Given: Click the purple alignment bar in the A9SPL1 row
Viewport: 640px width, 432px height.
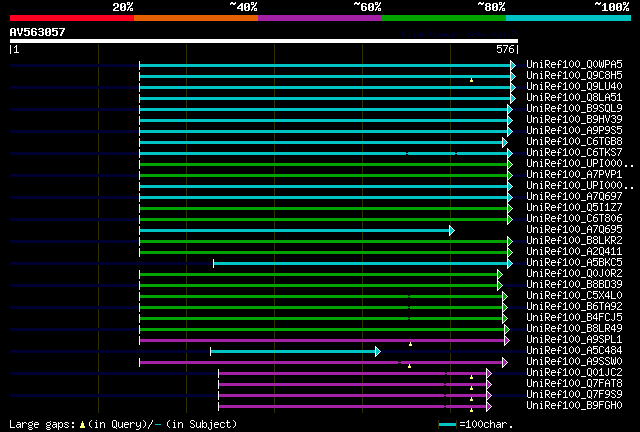Looking at the screenshot, I should click(322, 341).
